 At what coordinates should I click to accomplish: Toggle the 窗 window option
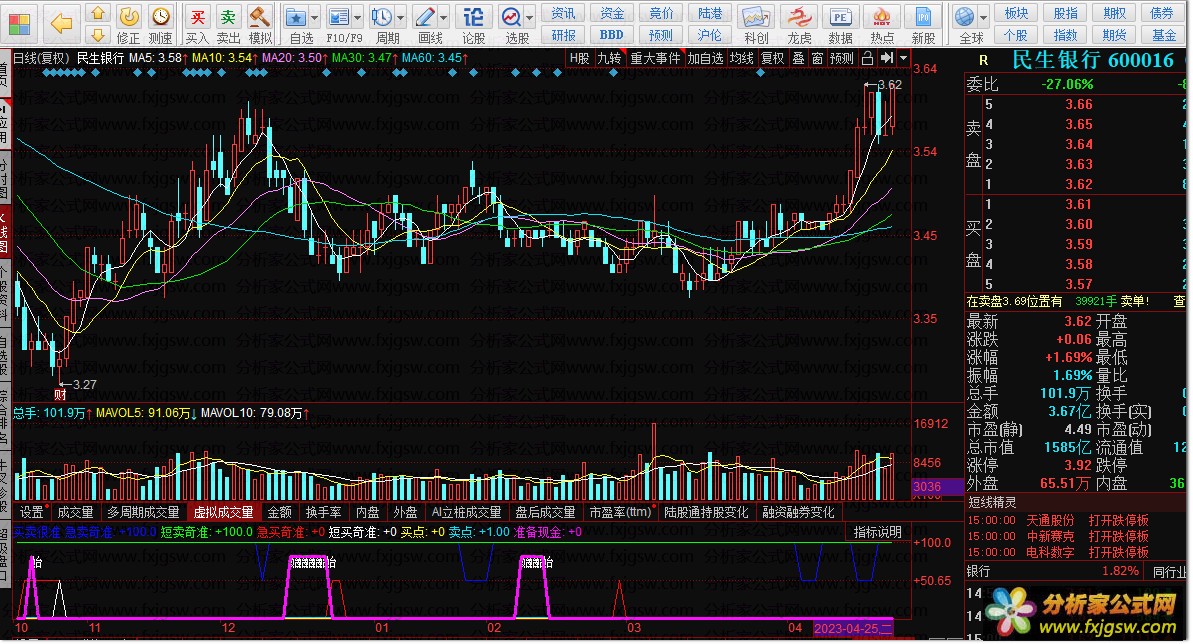point(817,58)
